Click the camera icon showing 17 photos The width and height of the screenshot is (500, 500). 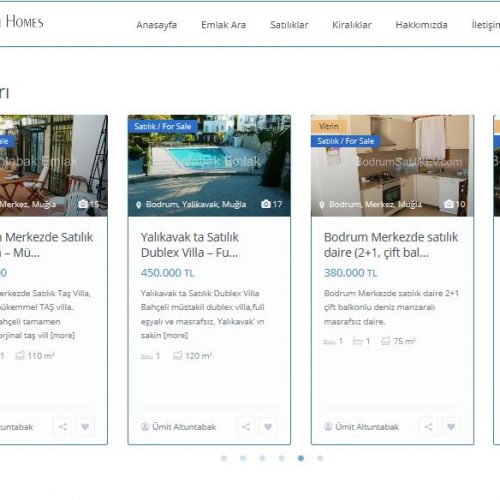(x=266, y=204)
